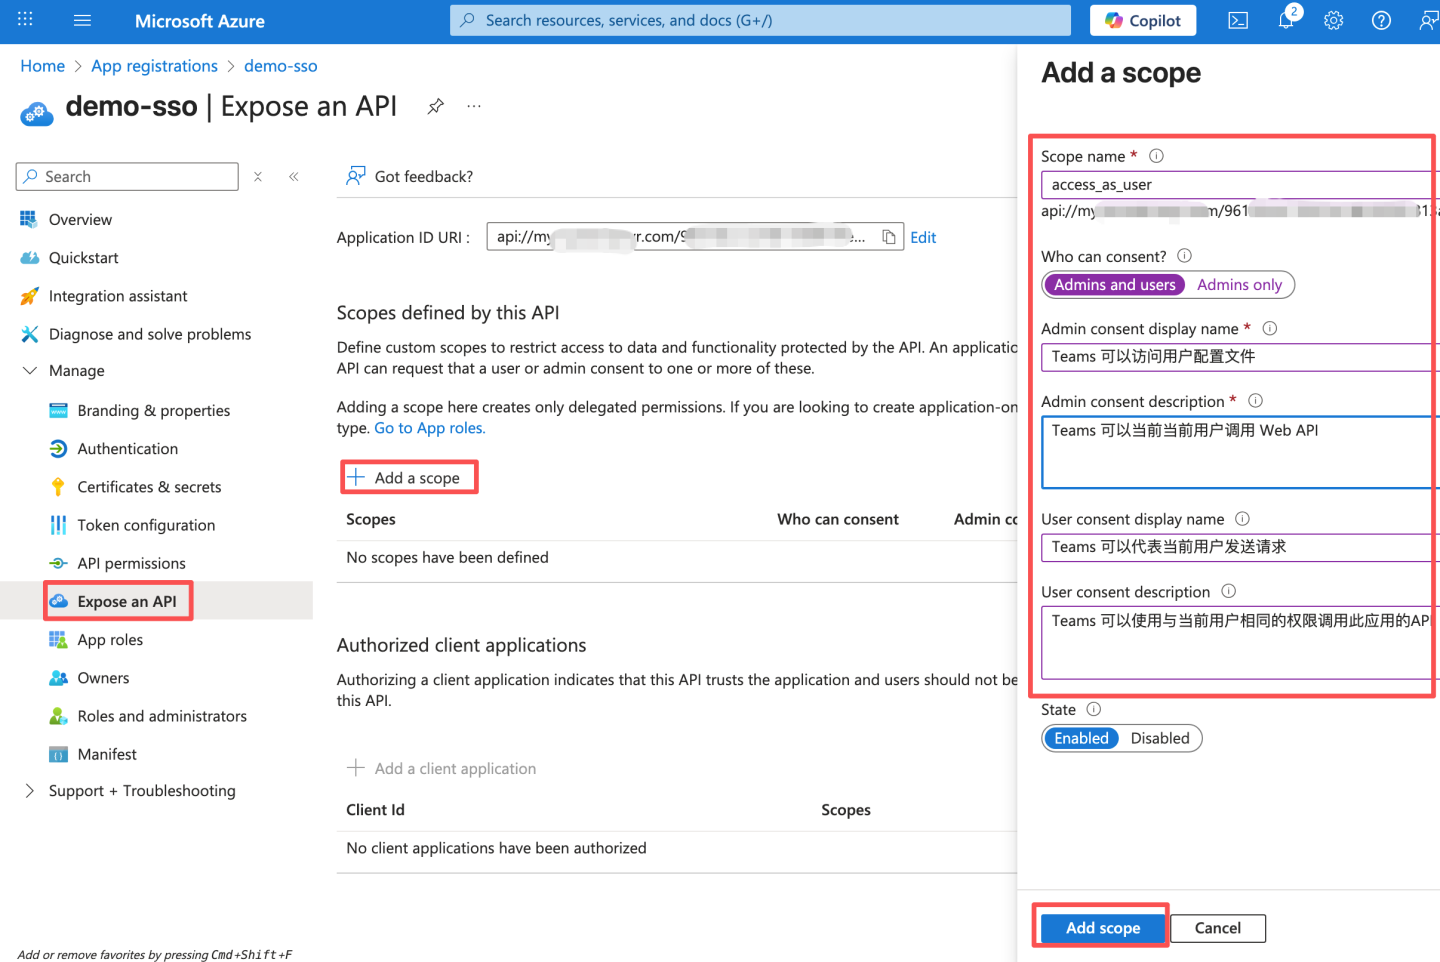Edit the Application ID URI
The height and width of the screenshot is (962, 1440).
click(x=923, y=237)
